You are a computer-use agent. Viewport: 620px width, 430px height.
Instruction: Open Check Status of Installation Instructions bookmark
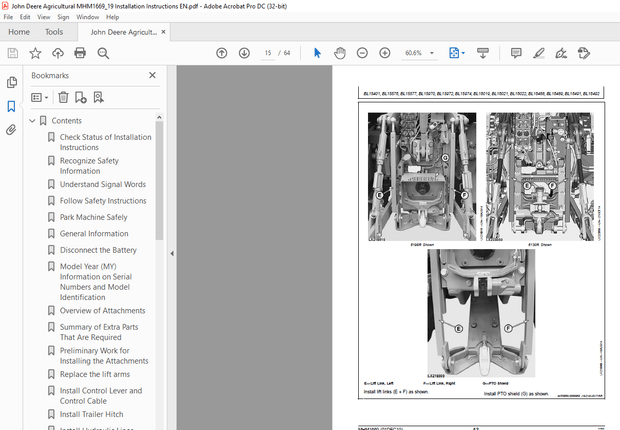click(106, 142)
